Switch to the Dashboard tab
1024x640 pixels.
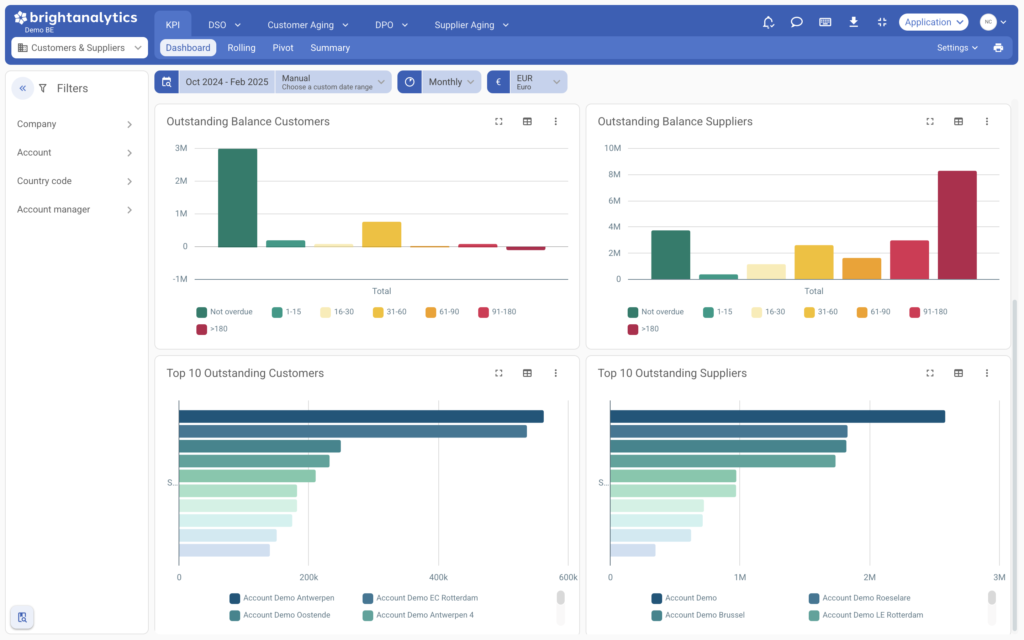pyautogui.click(x=188, y=48)
